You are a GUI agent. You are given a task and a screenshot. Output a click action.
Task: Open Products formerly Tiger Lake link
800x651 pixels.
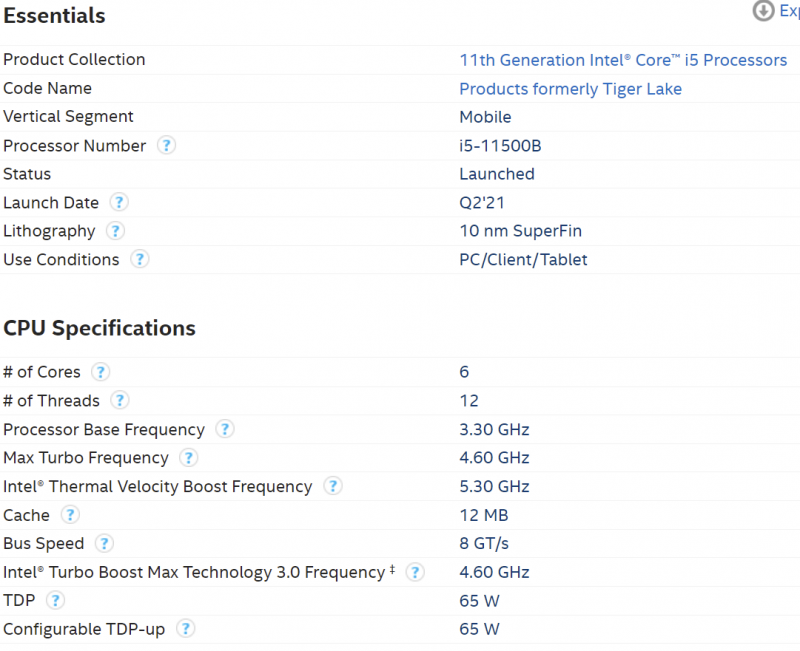pyautogui.click(x=570, y=89)
